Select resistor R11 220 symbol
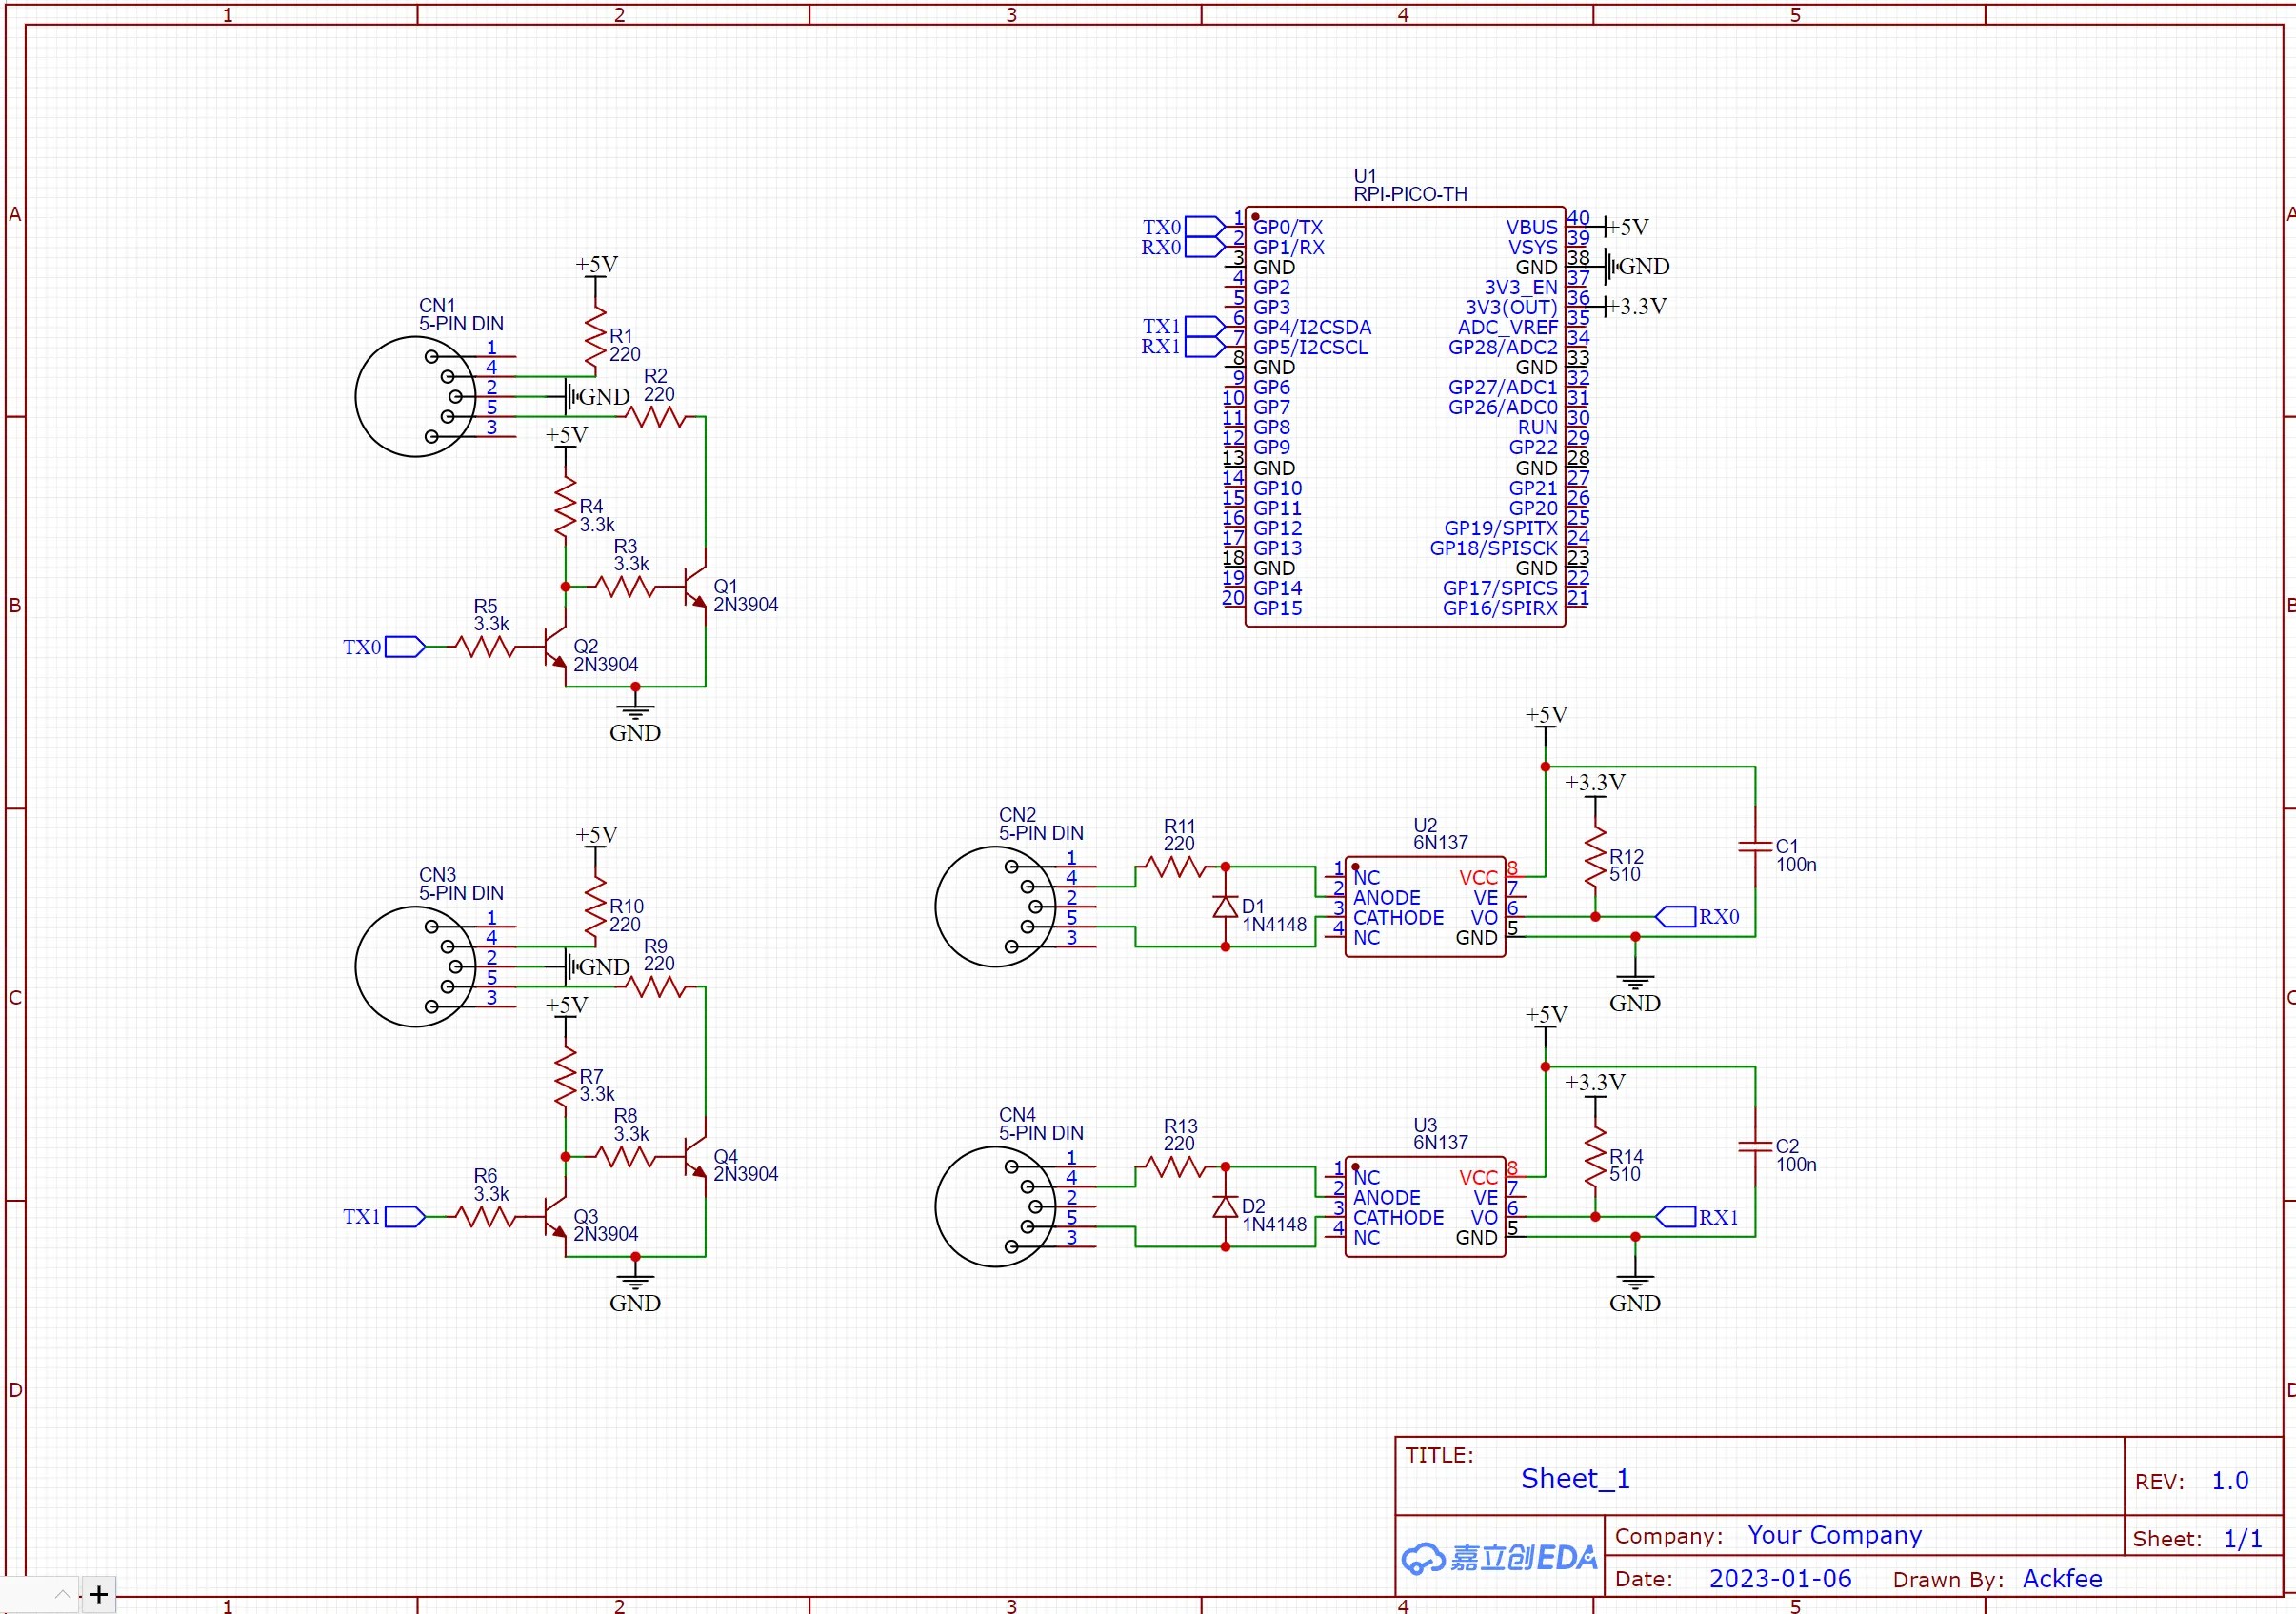Screen dimensions: 2296x1614 (1176, 867)
